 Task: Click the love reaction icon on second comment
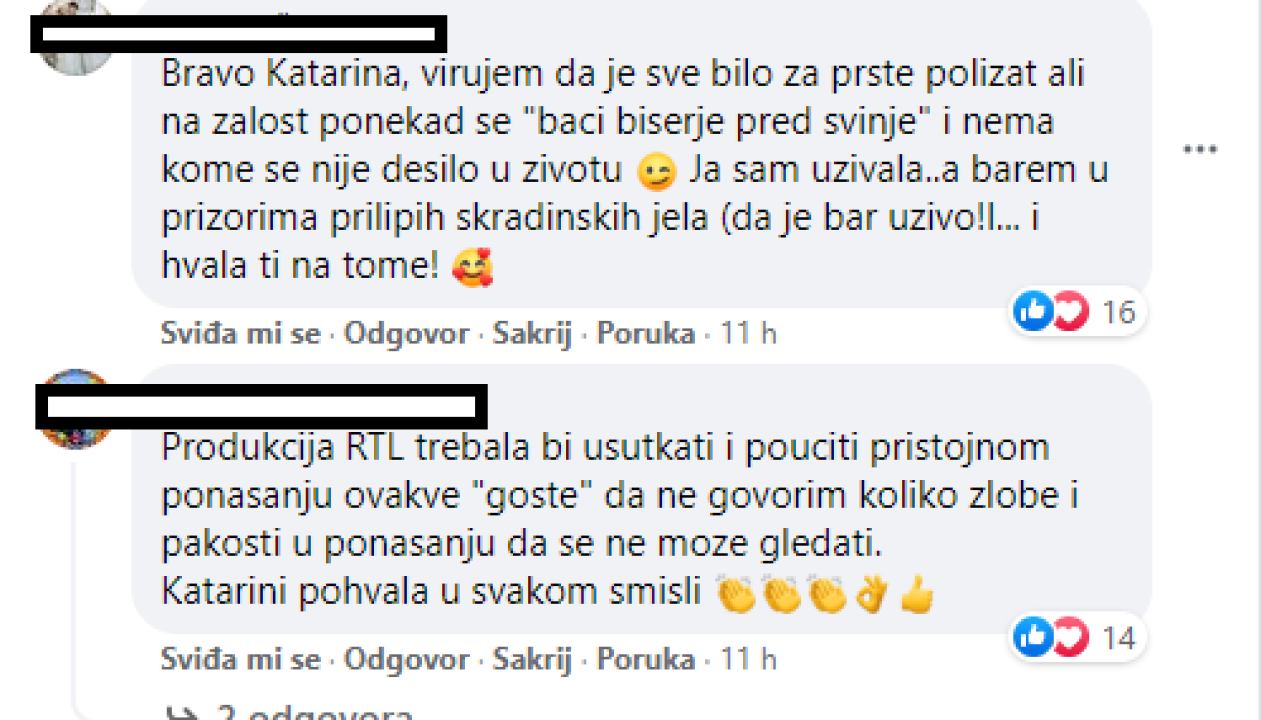(x=1069, y=637)
